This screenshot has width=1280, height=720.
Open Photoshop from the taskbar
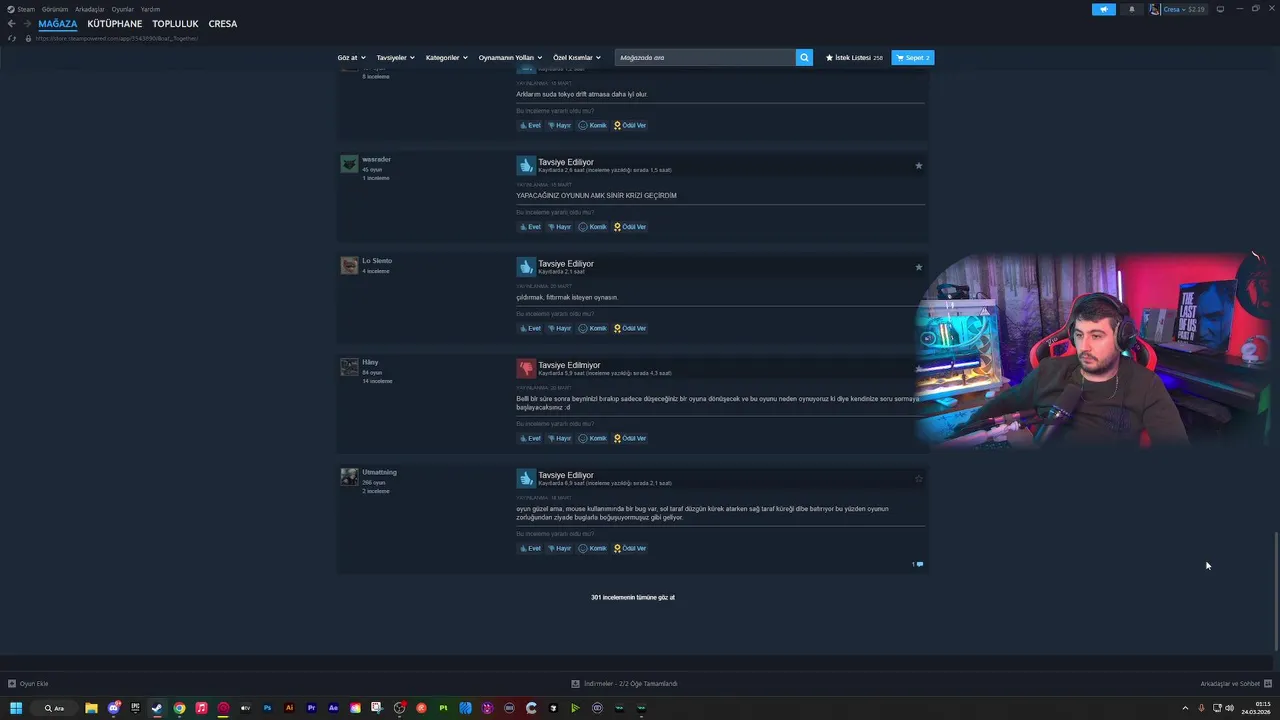(x=267, y=708)
